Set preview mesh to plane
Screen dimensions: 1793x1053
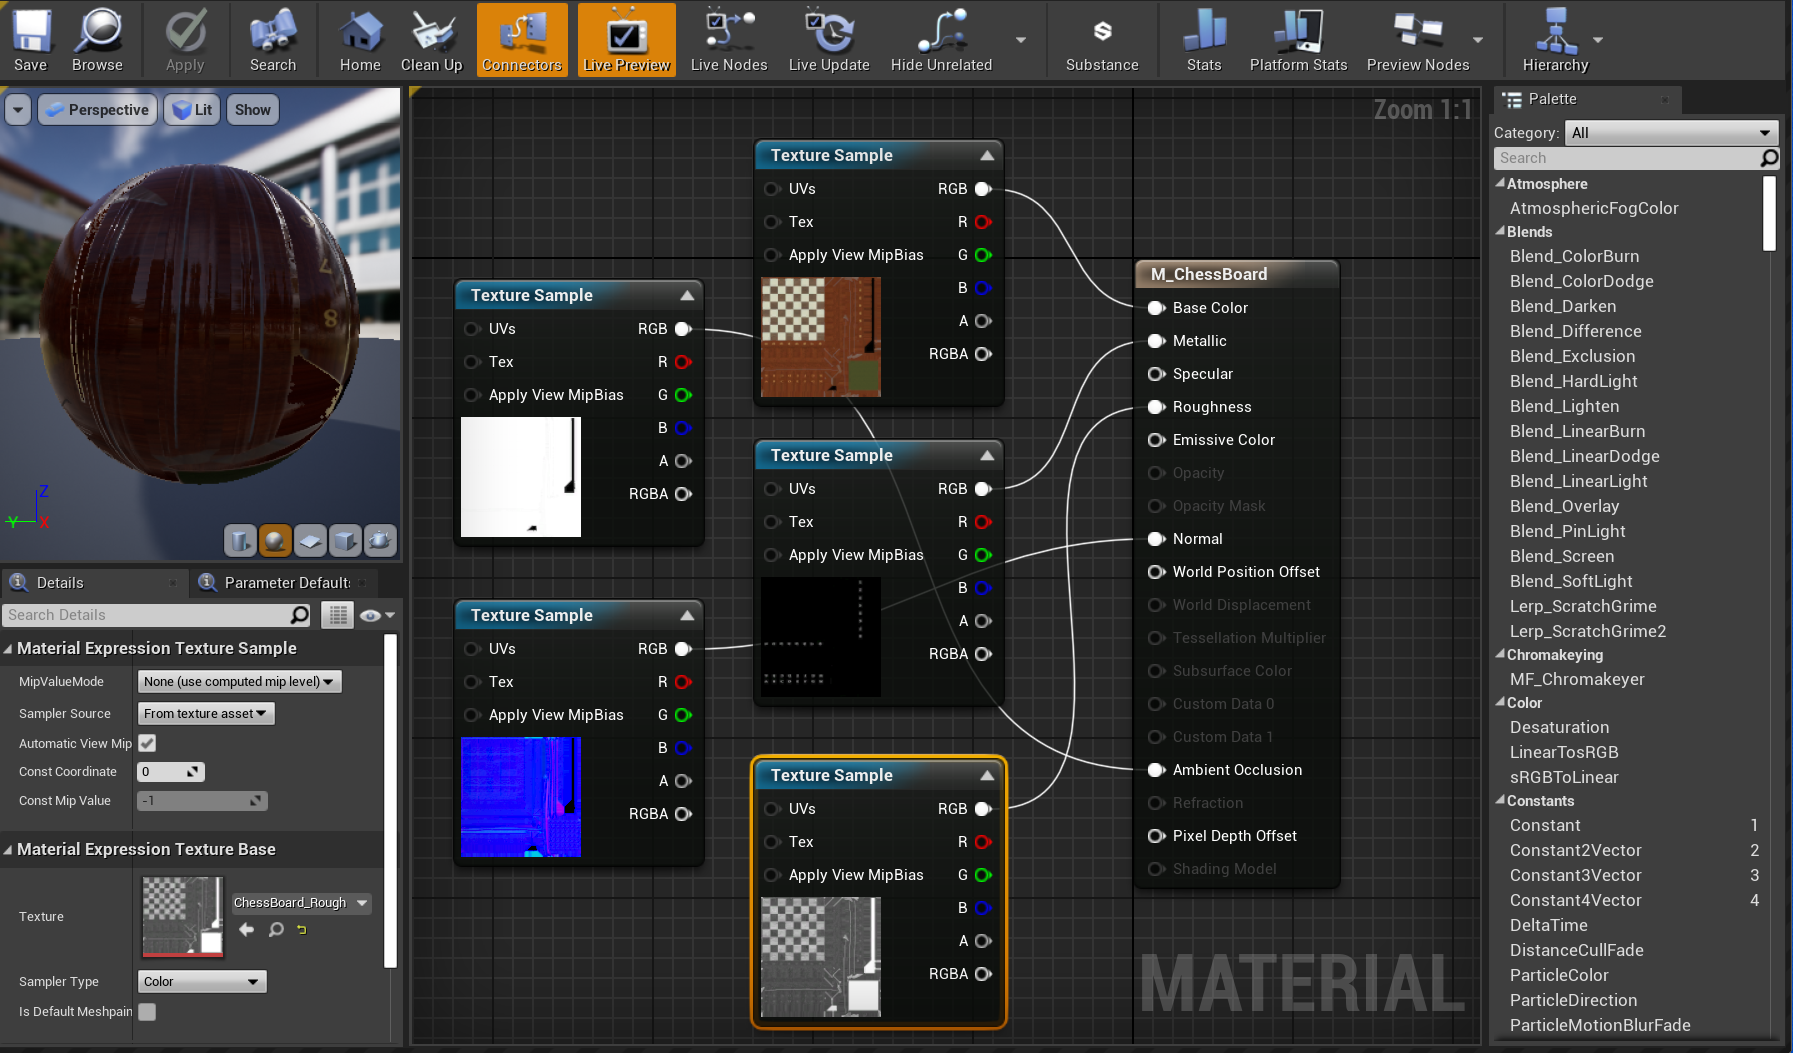coord(310,541)
